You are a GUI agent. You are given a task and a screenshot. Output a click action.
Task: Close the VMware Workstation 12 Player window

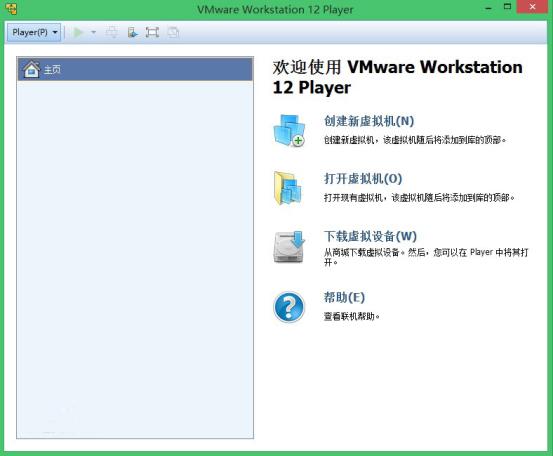click(x=533, y=7)
